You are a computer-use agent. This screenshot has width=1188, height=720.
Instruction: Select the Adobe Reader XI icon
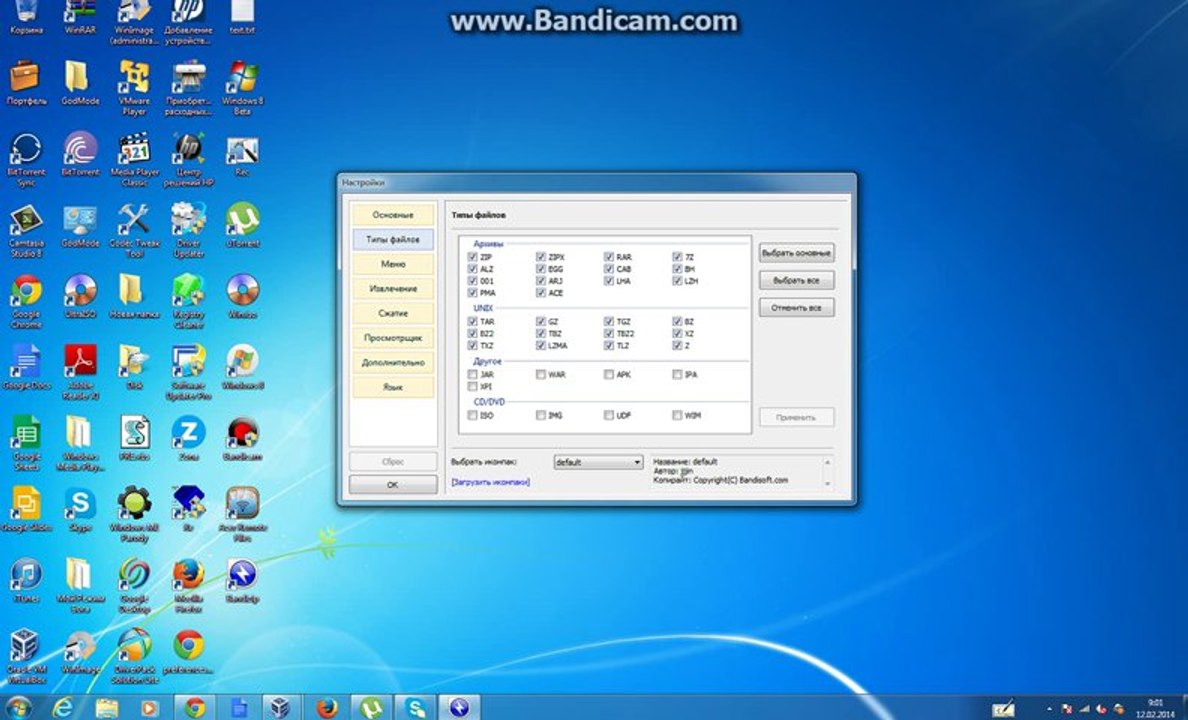pos(80,372)
